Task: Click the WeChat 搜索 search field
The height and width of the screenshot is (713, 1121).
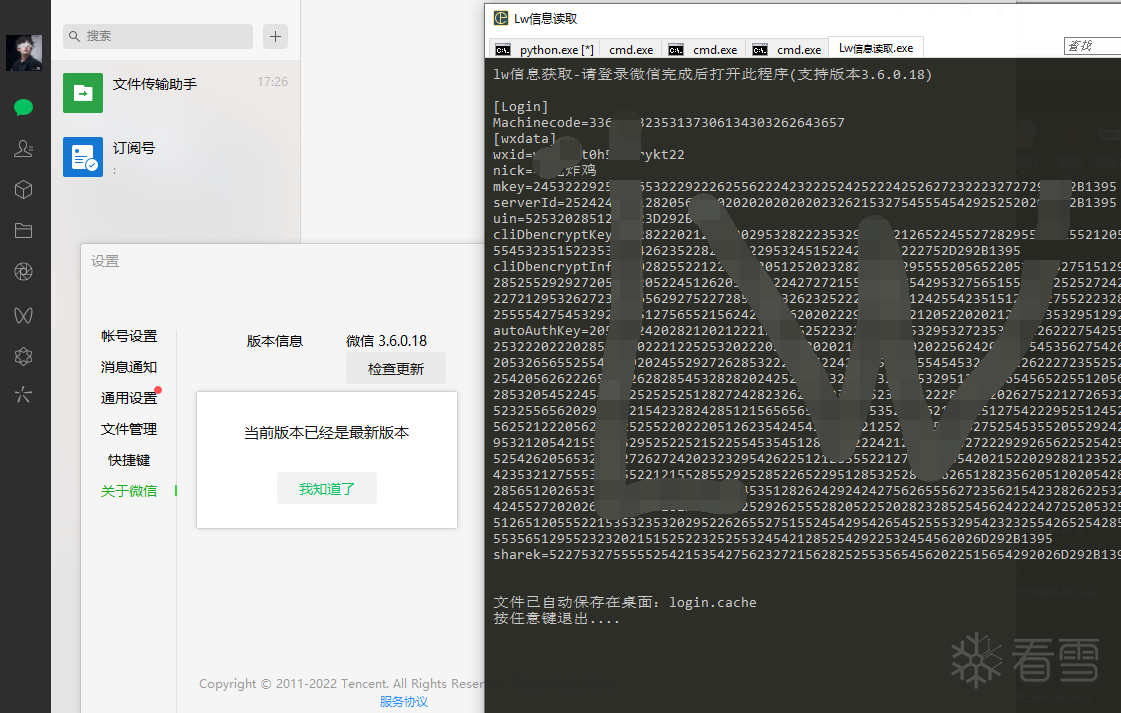Action: click(158, 36)
